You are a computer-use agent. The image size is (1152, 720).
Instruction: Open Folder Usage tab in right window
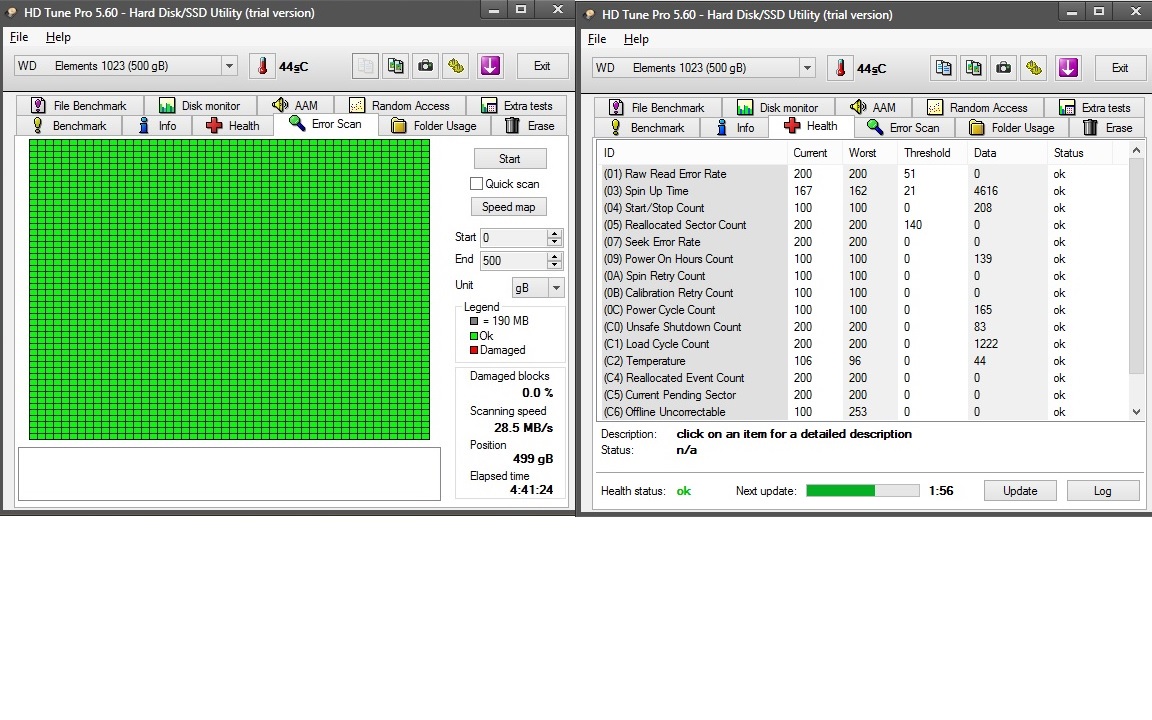pos(1012,128)
